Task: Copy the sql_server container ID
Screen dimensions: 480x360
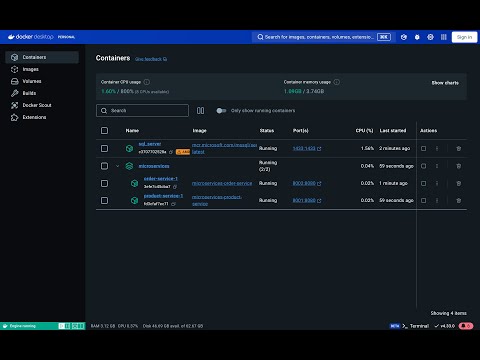Action: pos(171,152)
